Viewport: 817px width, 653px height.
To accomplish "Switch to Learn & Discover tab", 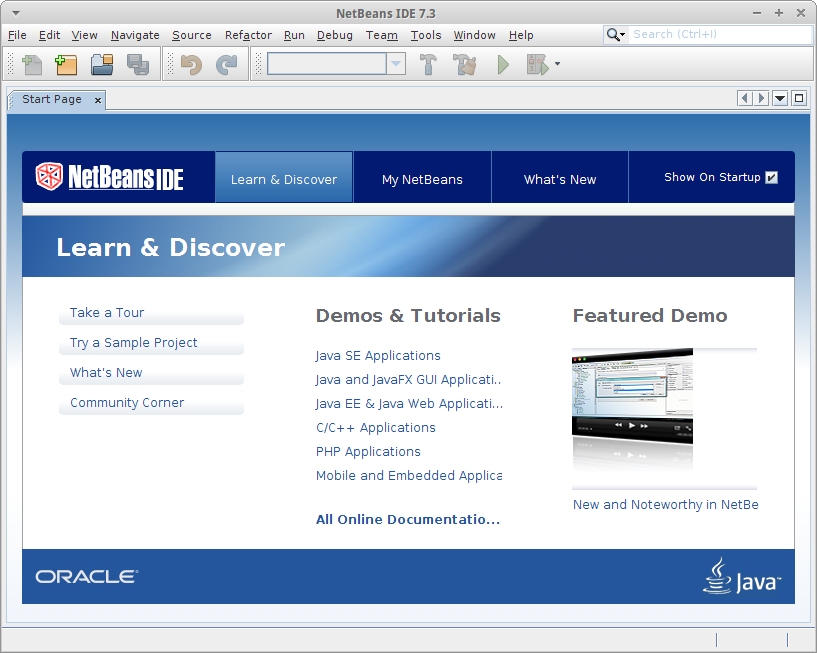I will pos(284,177).
